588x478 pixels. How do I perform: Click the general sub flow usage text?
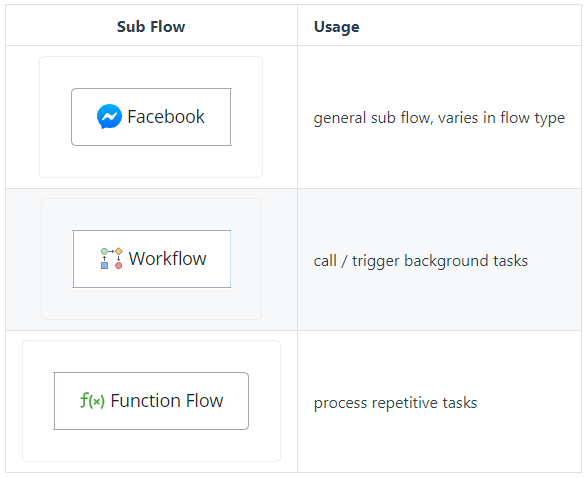click(x=439, y=118)
